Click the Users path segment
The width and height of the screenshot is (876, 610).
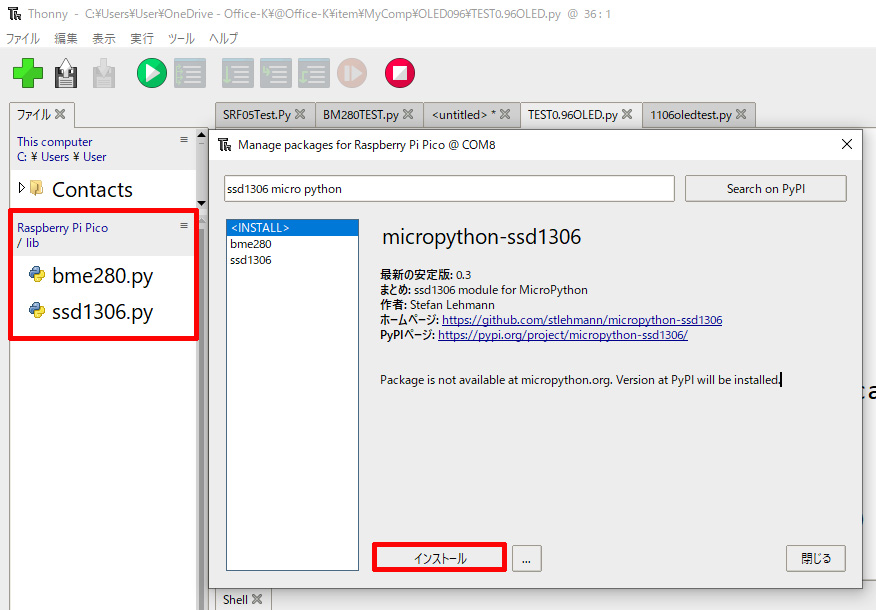coord(55,157)
